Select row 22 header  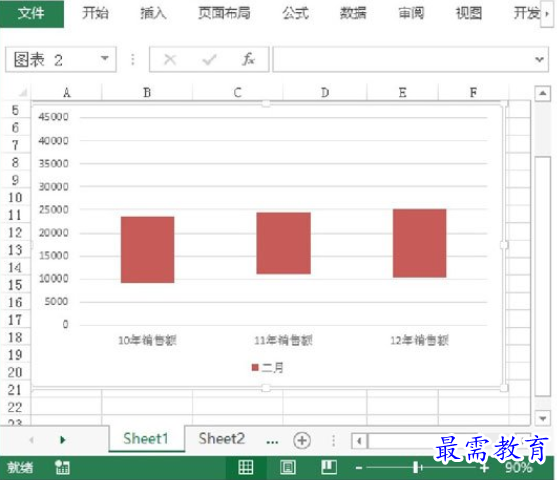point(15,408)
